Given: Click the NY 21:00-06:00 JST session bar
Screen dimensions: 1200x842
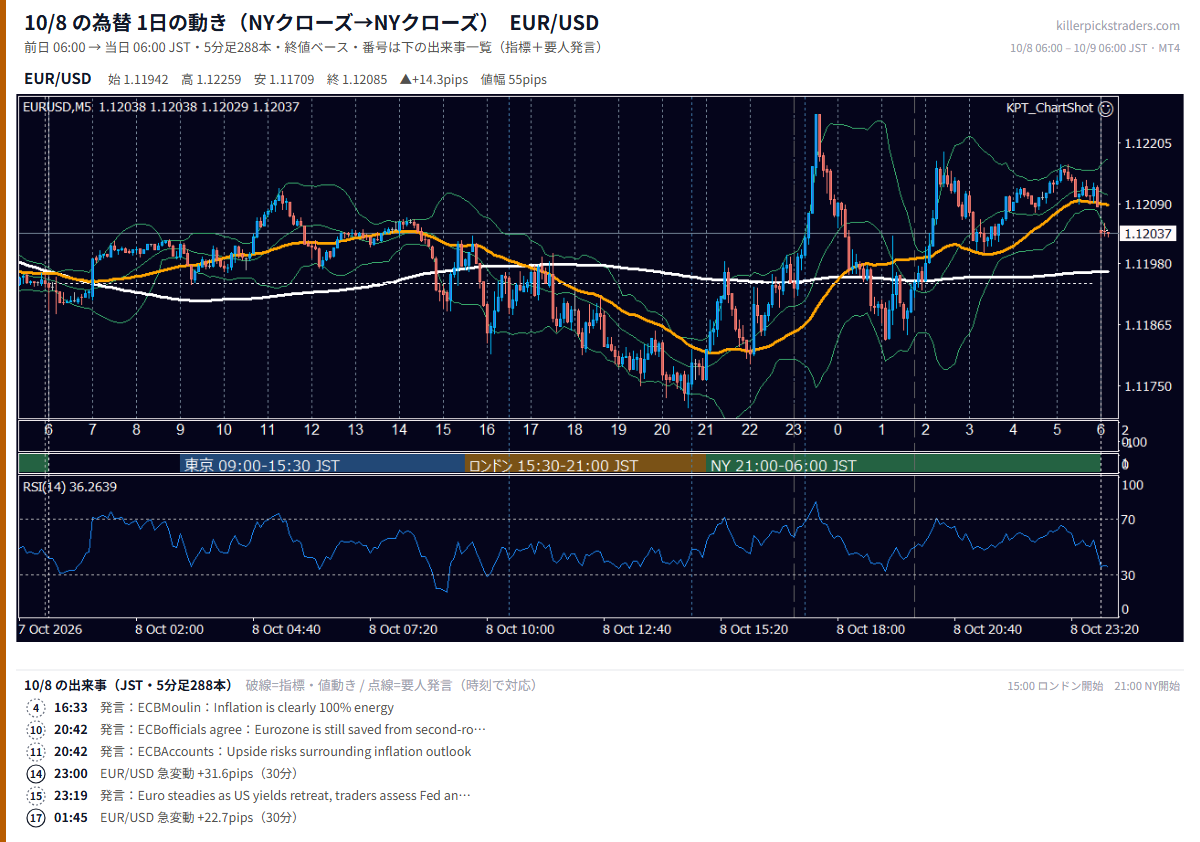Looking at the screenshot, I should (x=904, y=465).
